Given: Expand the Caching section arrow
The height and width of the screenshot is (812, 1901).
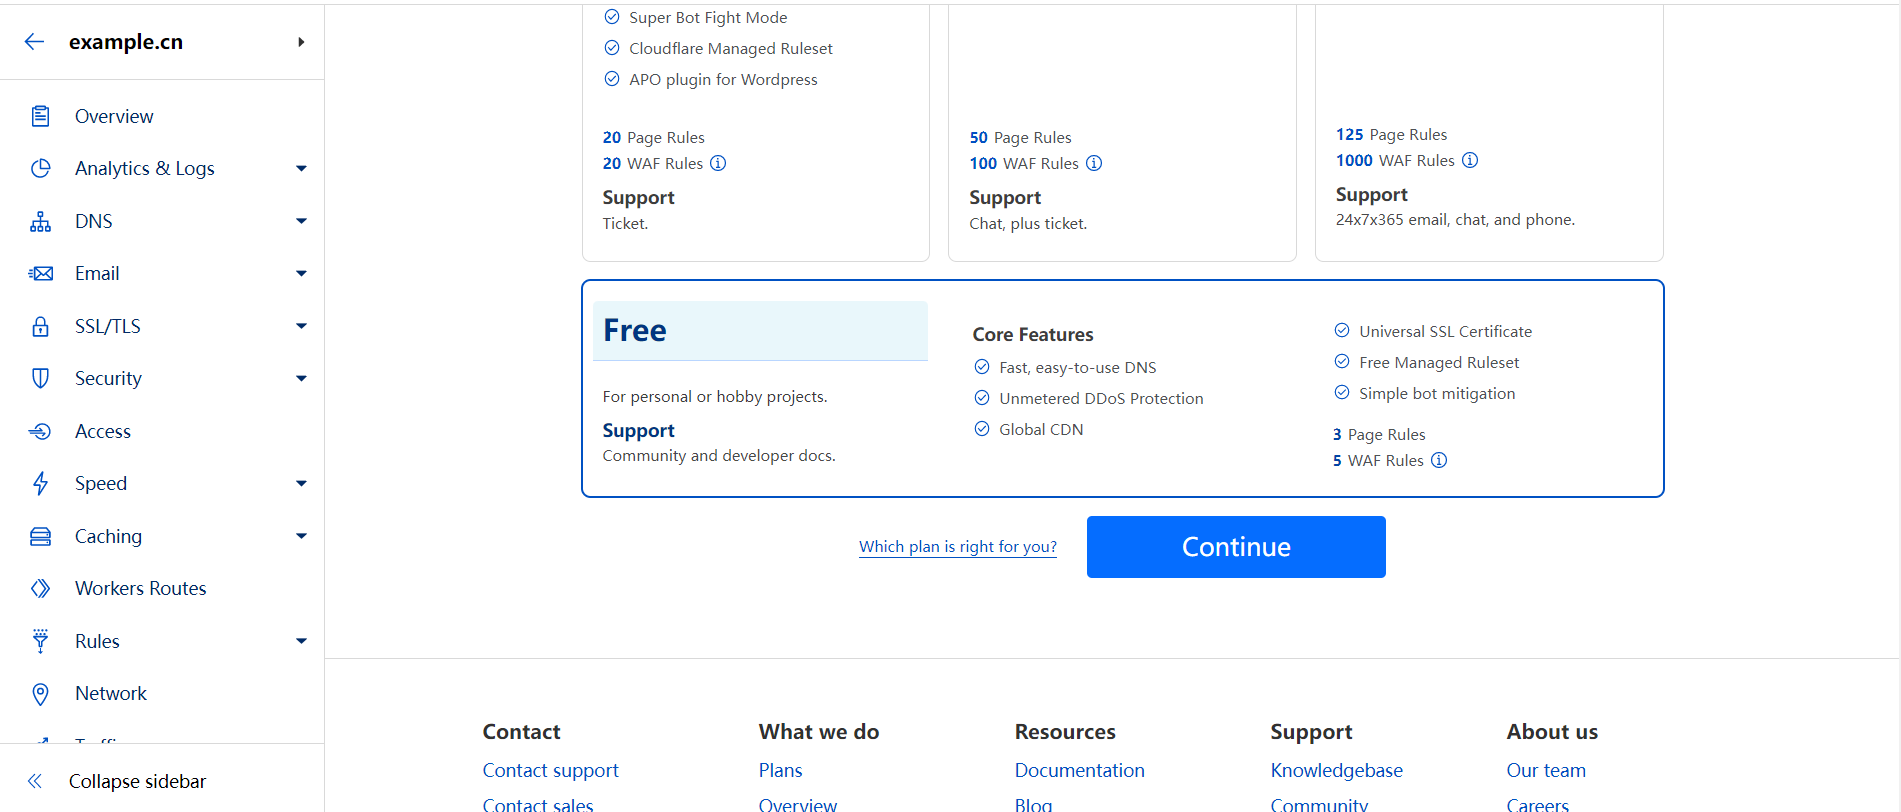Looking at the screenshot, I should (301, 536).
